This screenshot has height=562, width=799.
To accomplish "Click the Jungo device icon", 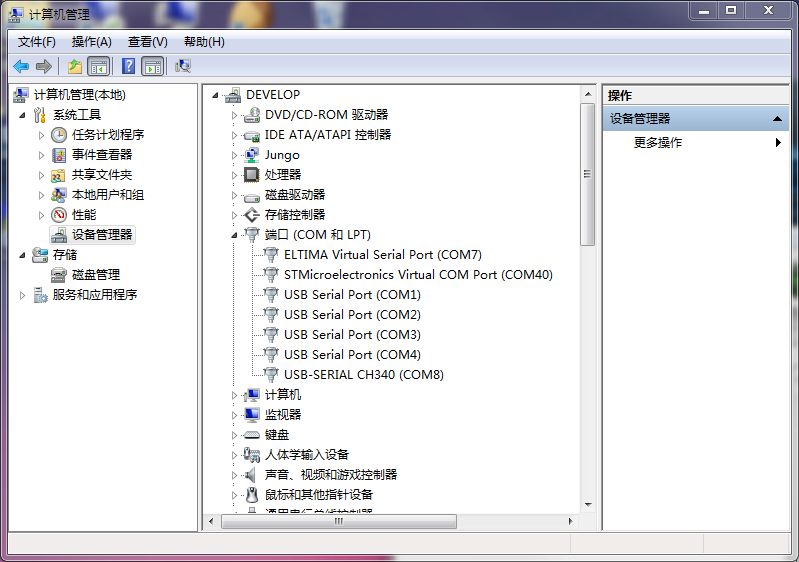I will click(252, 155).
